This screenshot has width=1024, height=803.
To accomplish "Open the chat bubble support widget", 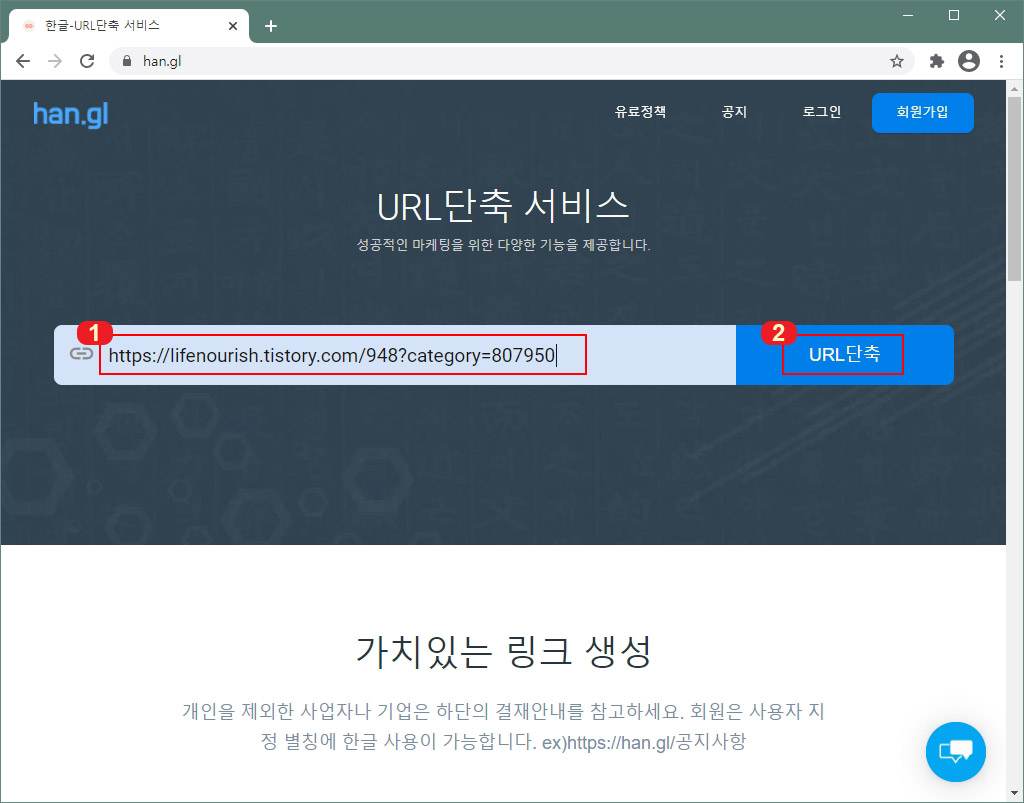I will [x=955, y=752].
